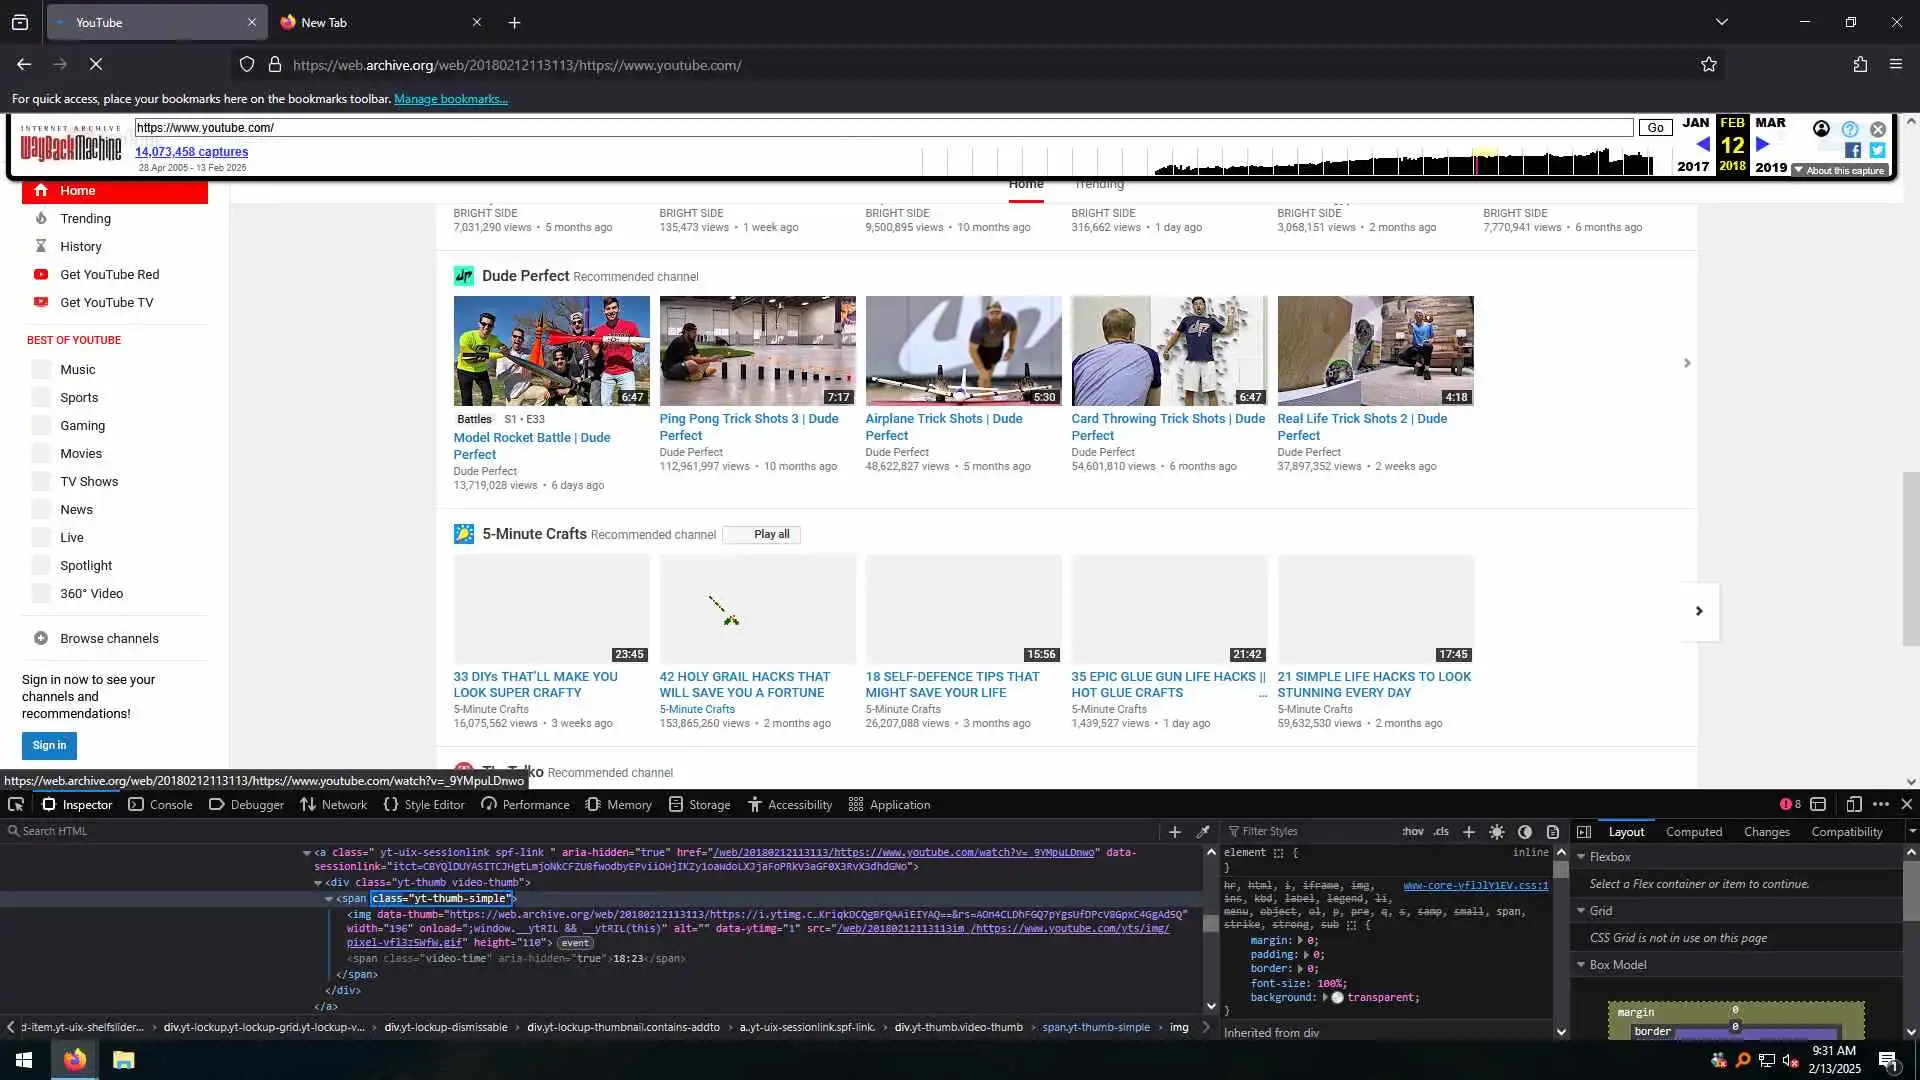The image size is (1920, 1080).
Task: Click the transparent background color swatch
Action: [x=1337, y=998]
